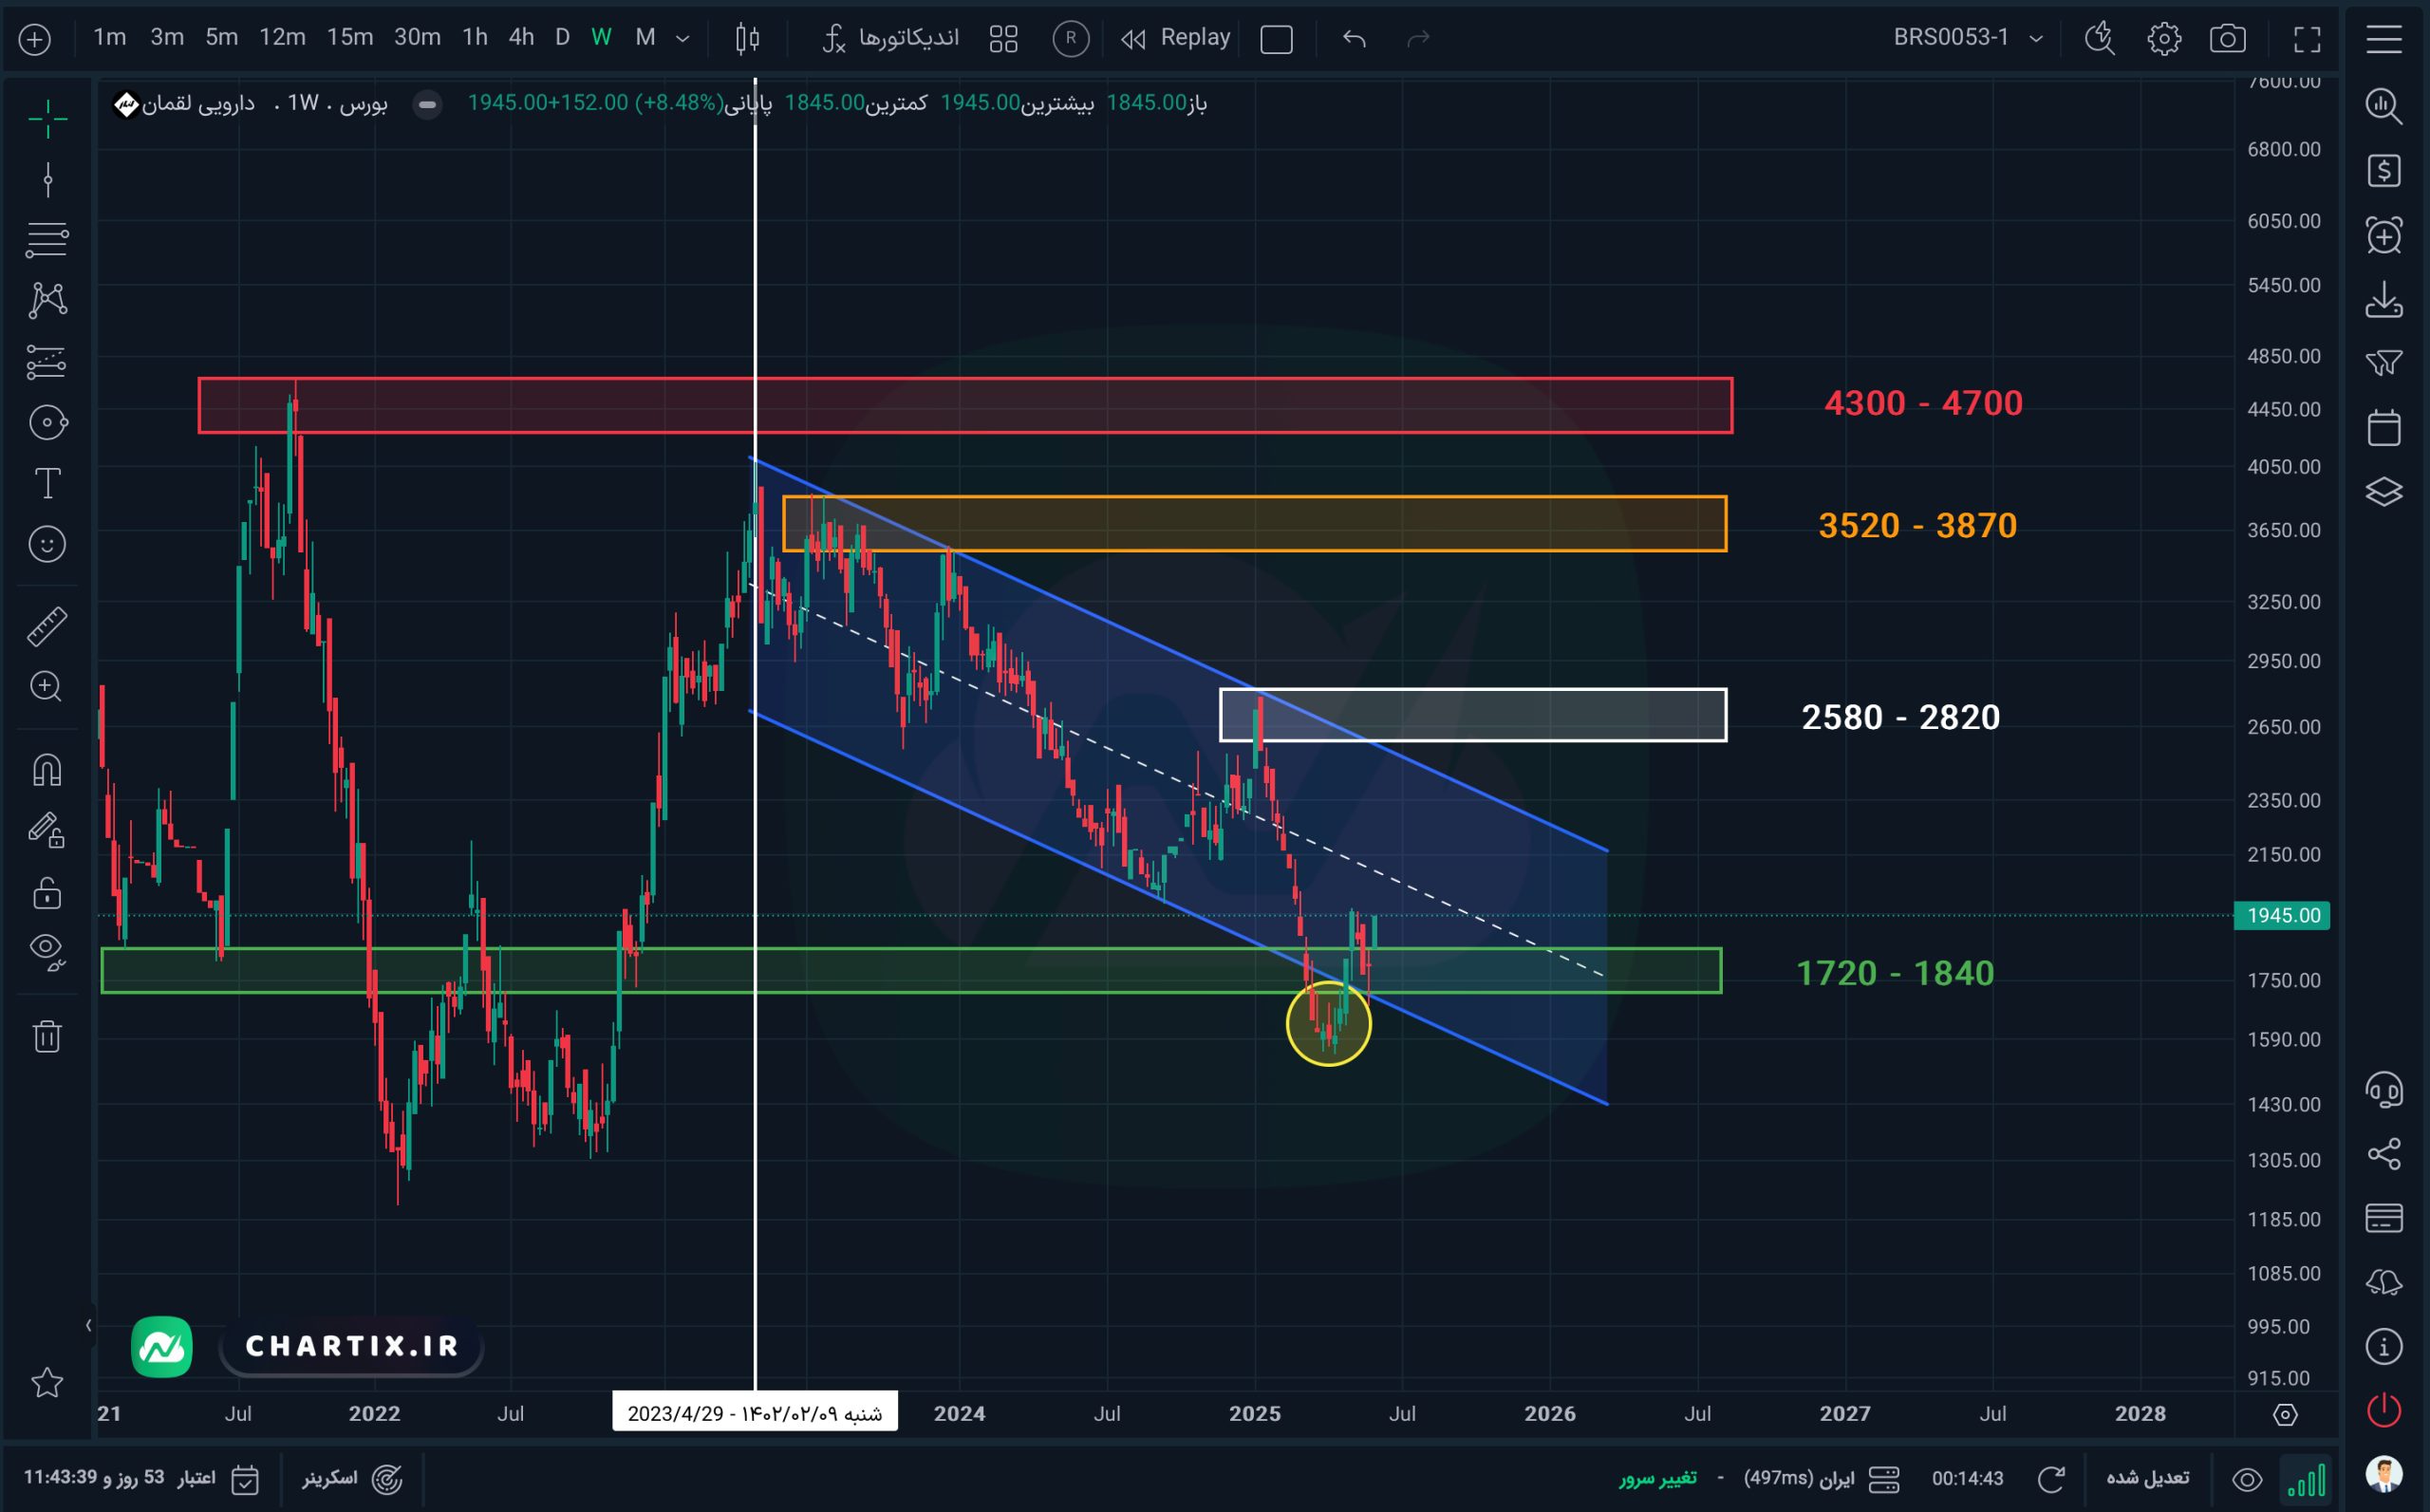The height and width of the screenshot is (1512, 2430).
Task: Collapse the symbol legend with minus button
Action: [427, 103]
